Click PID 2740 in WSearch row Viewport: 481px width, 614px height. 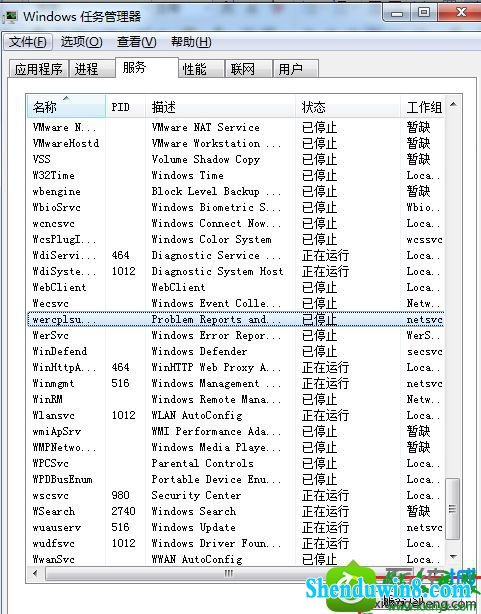[x=123, y=511]
